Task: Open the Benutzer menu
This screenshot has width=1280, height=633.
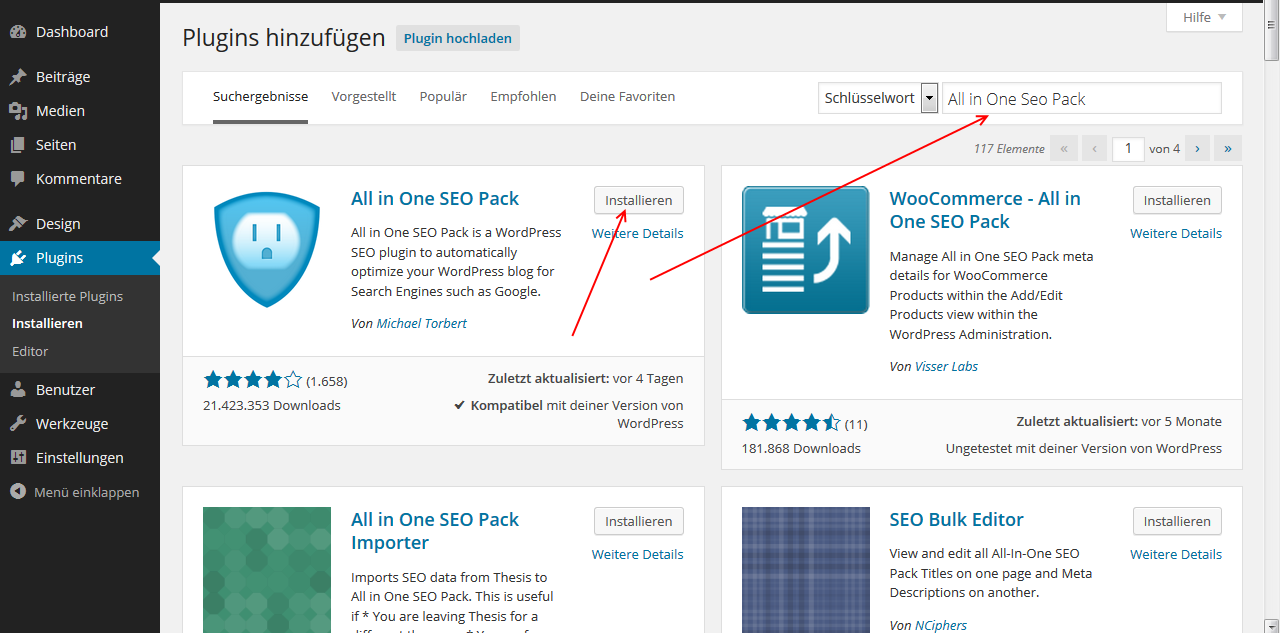Action: 80,390
